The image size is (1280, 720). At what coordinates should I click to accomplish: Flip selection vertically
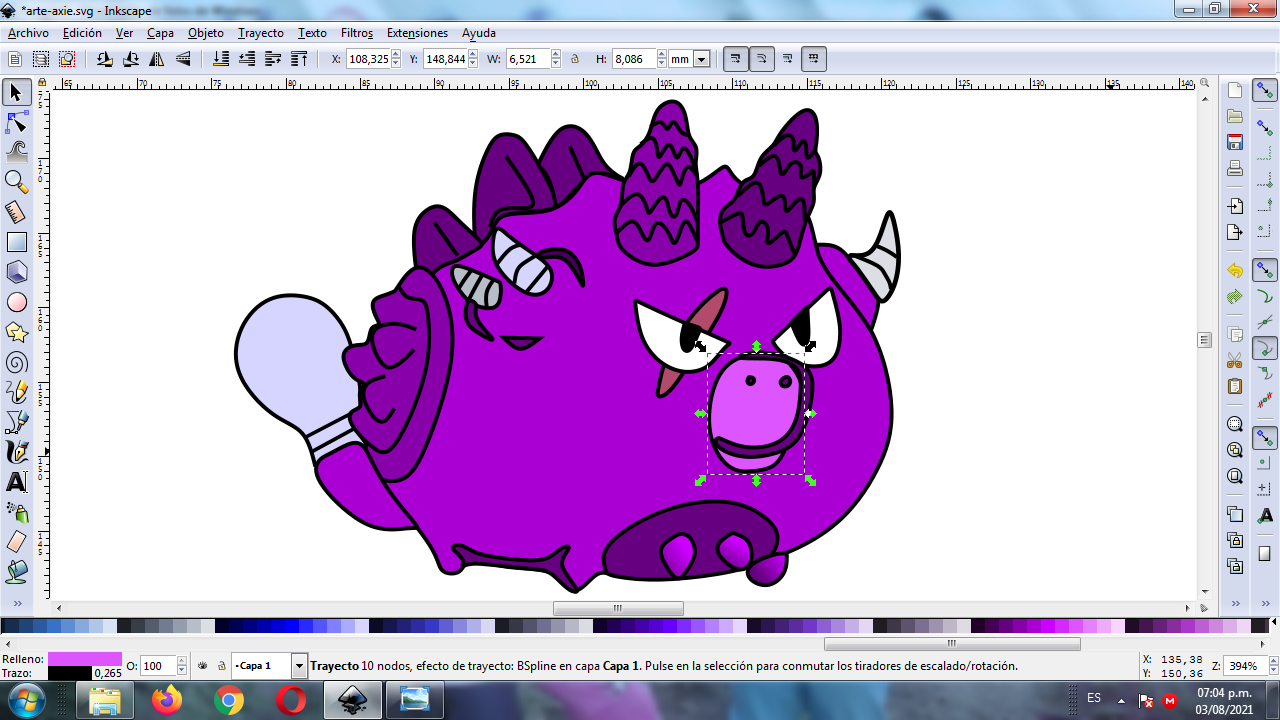(x=183, y=59)
